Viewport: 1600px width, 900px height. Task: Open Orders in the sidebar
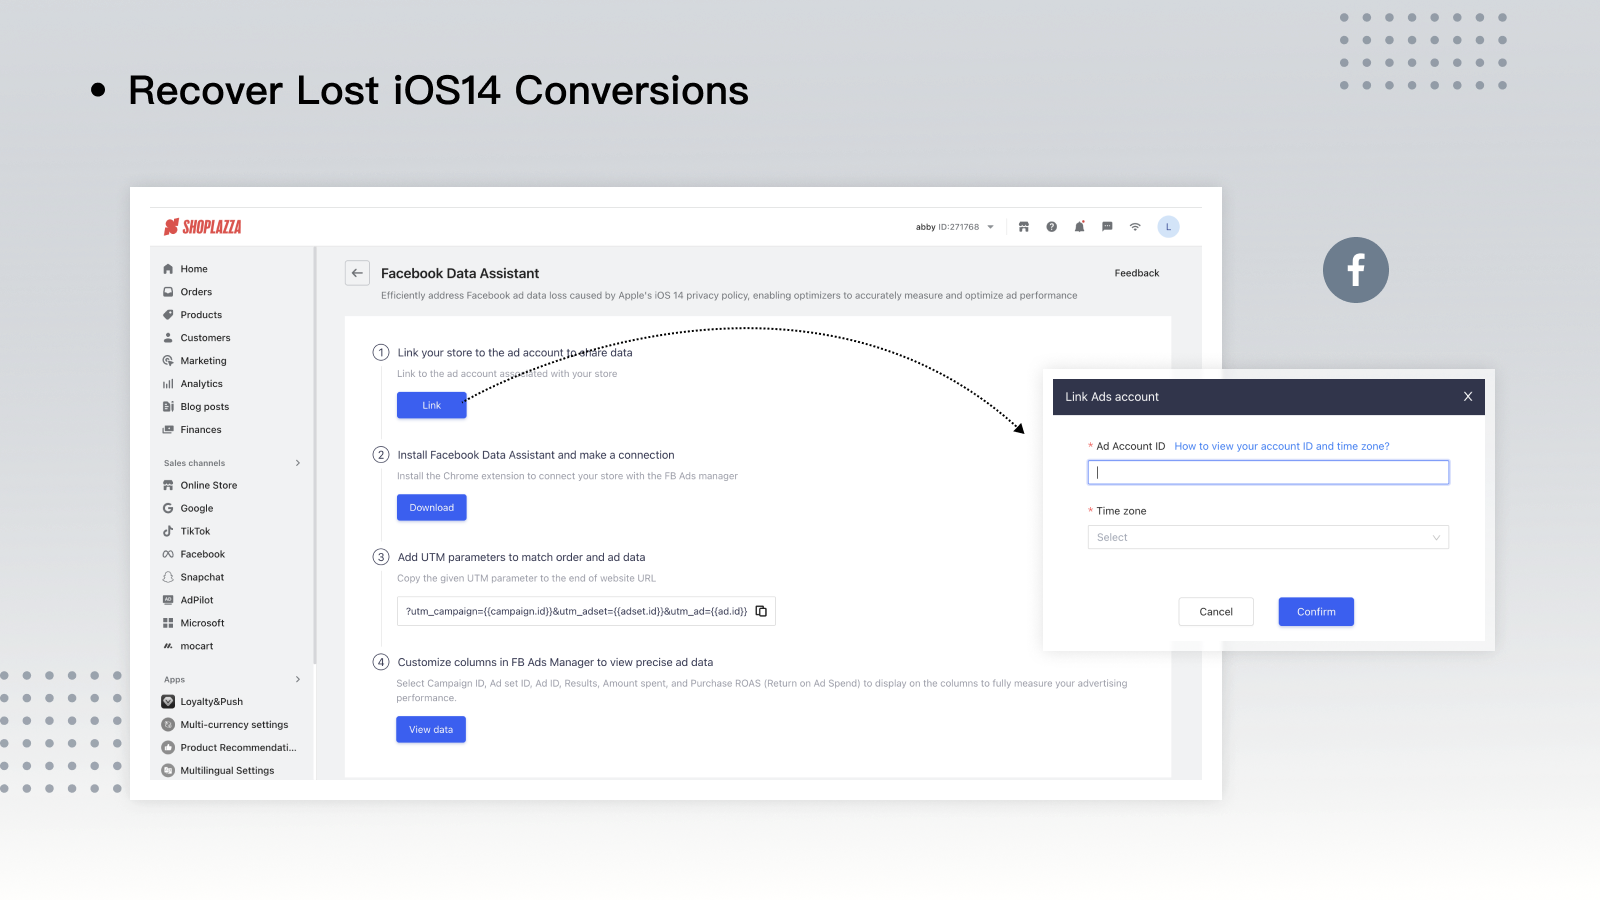coord(196,292)
